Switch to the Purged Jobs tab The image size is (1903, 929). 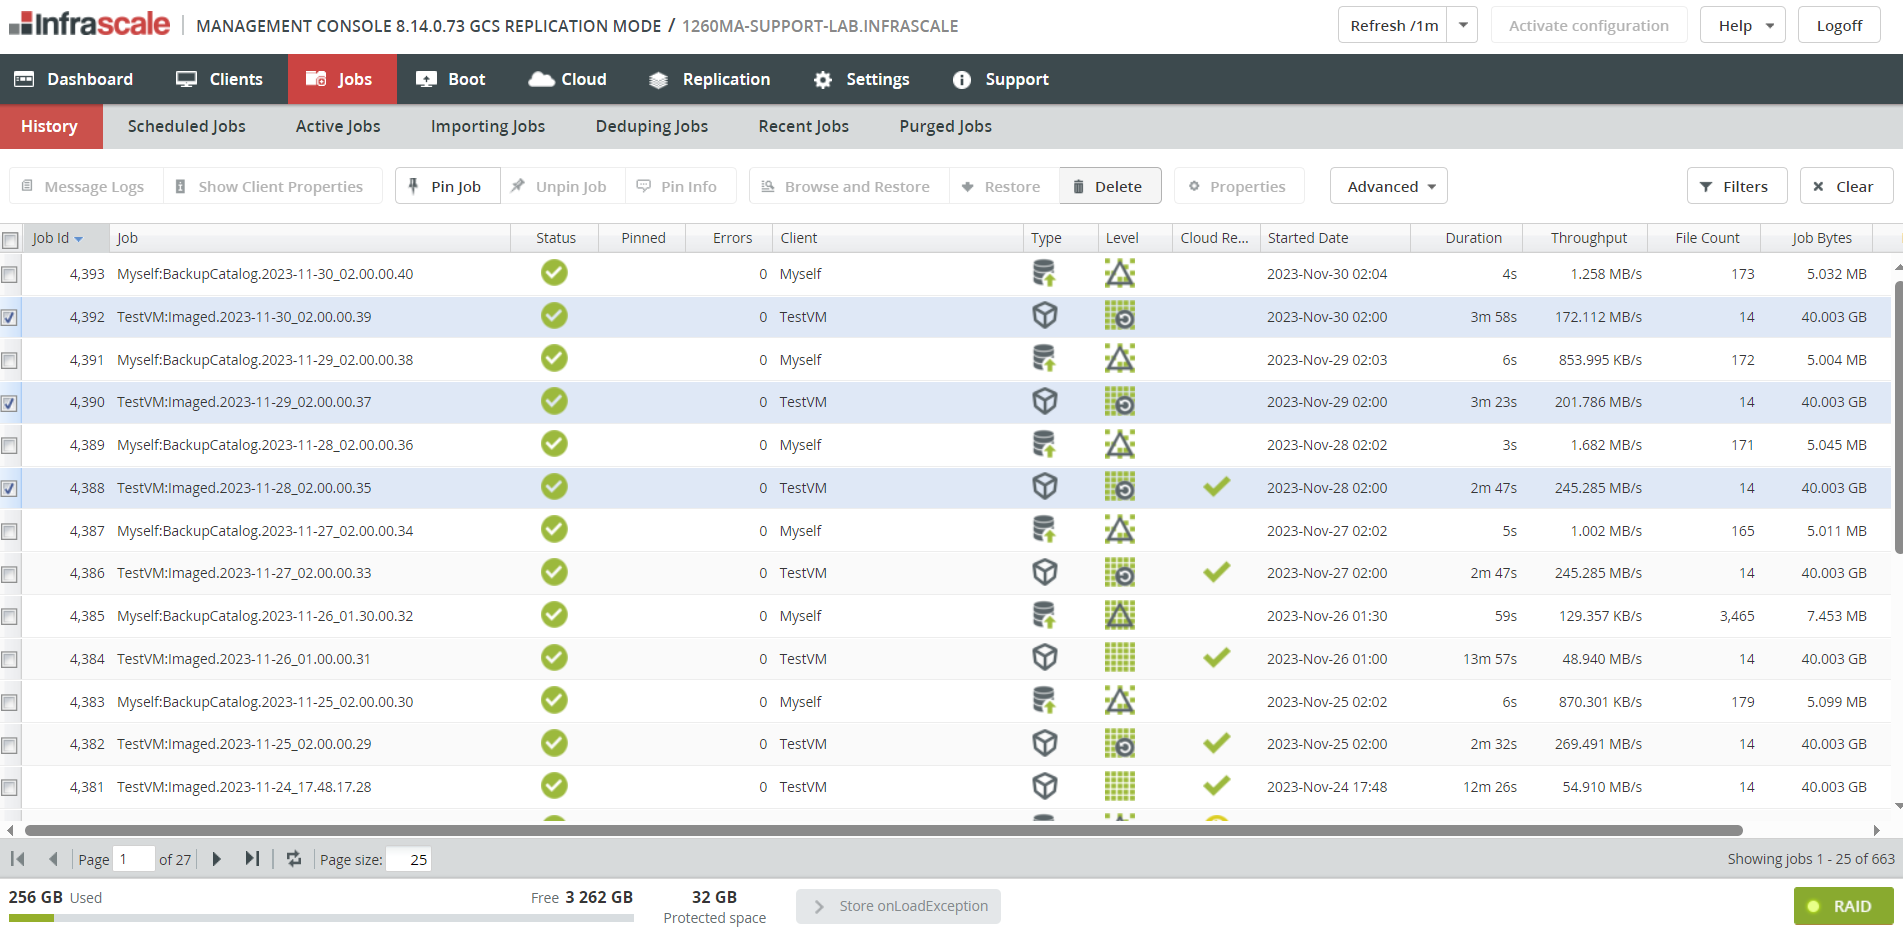945,126
